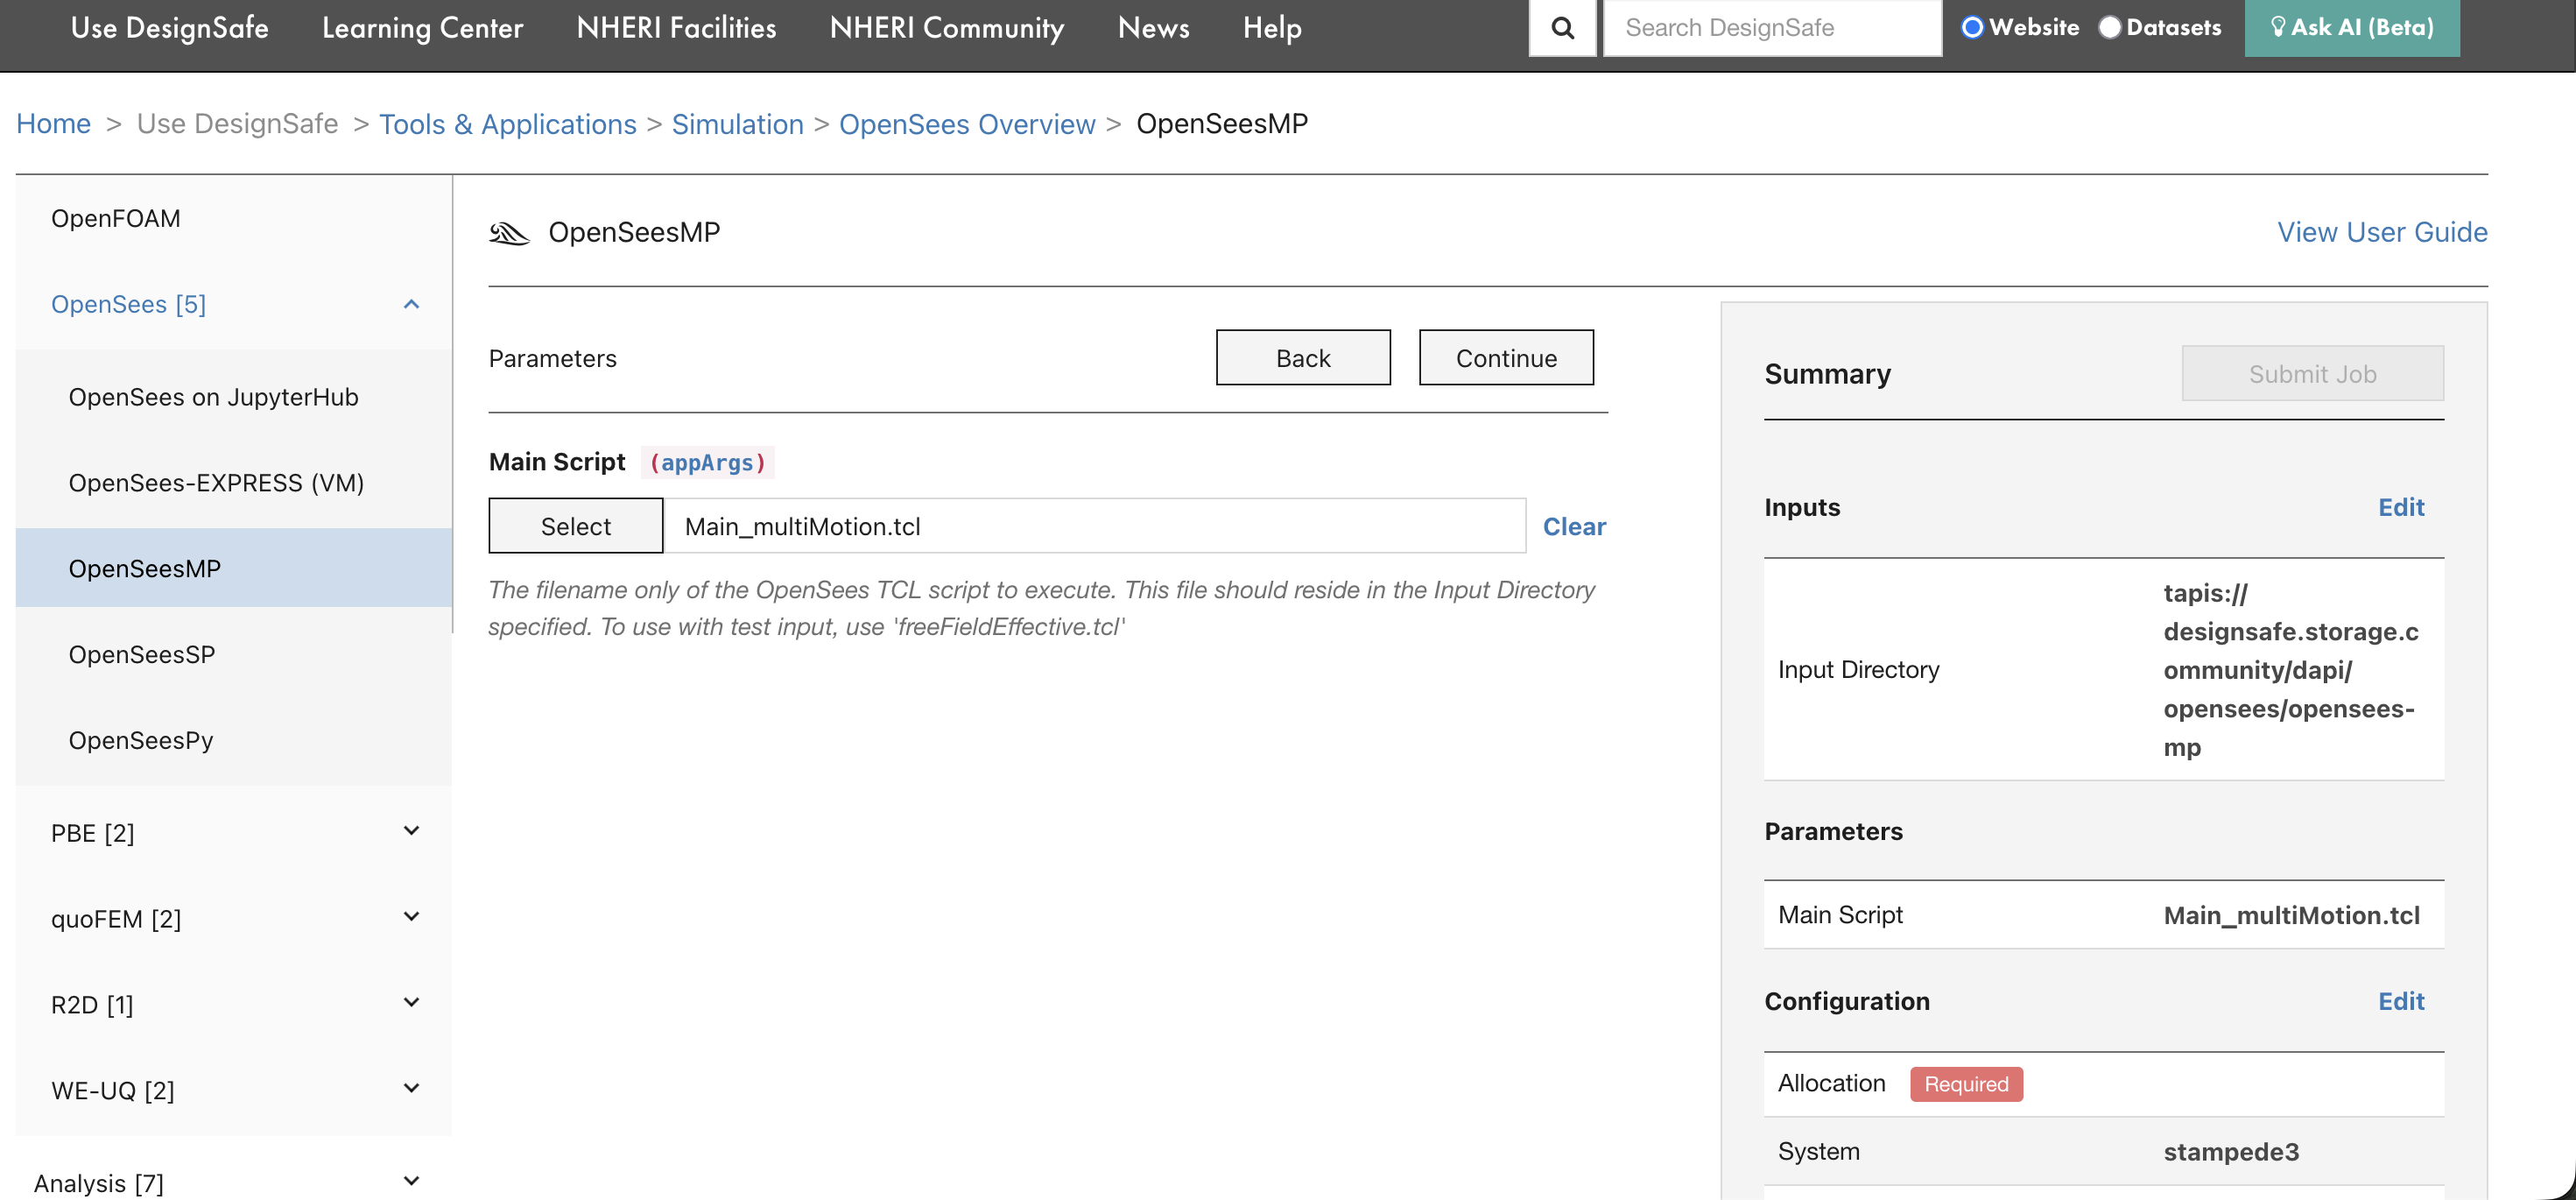Click the appArgs tag label
Screen dimensions: 2576x1200
pyautogui.click(x=708, y=462)
